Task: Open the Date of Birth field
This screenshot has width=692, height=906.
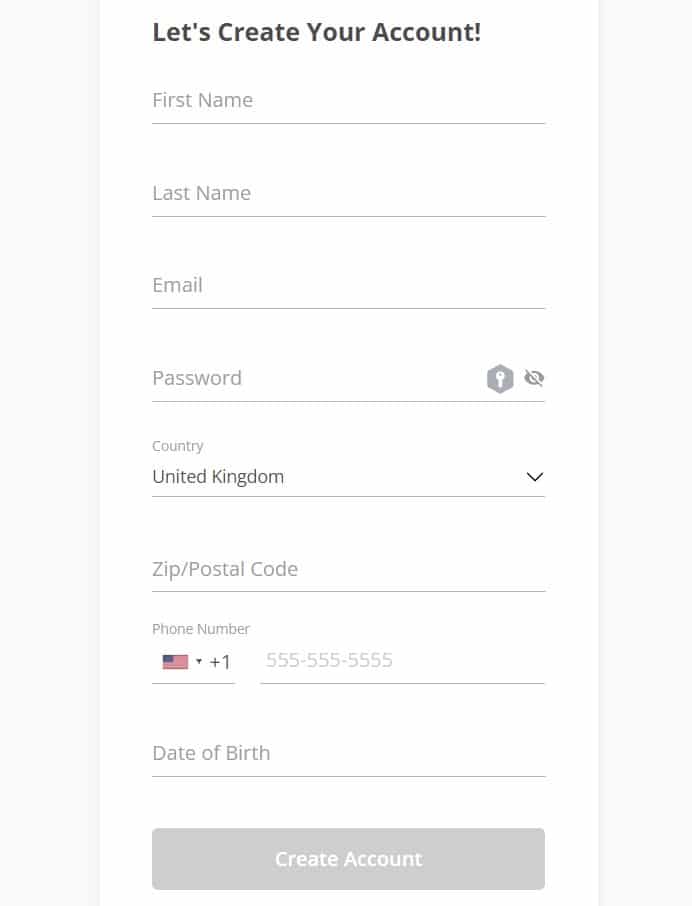Action: point(348,753)
